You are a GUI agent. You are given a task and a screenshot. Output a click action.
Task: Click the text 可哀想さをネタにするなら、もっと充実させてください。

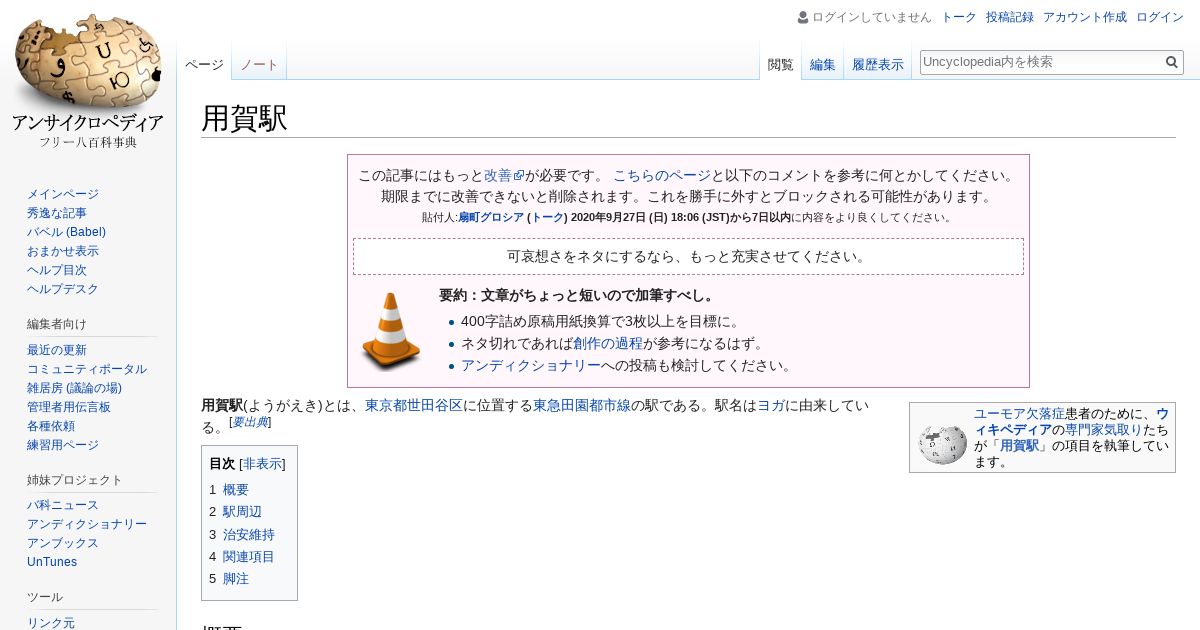click(688, 256)
